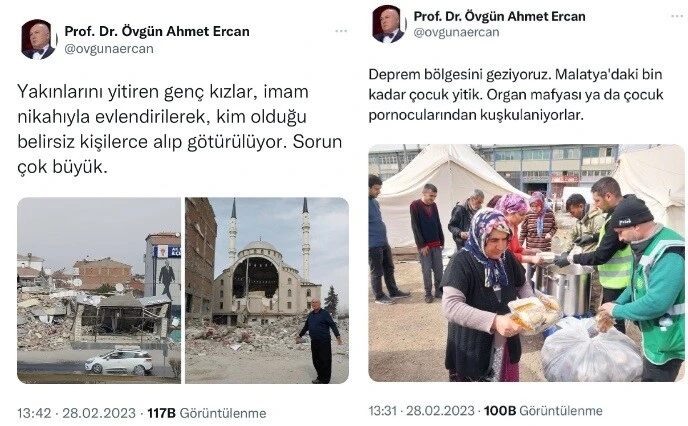Open left tweet author name Prof. Dr. Övgün Ahmet Ercan
The image size is (688, 426).
pyautogui.click(x=157, y=32)
